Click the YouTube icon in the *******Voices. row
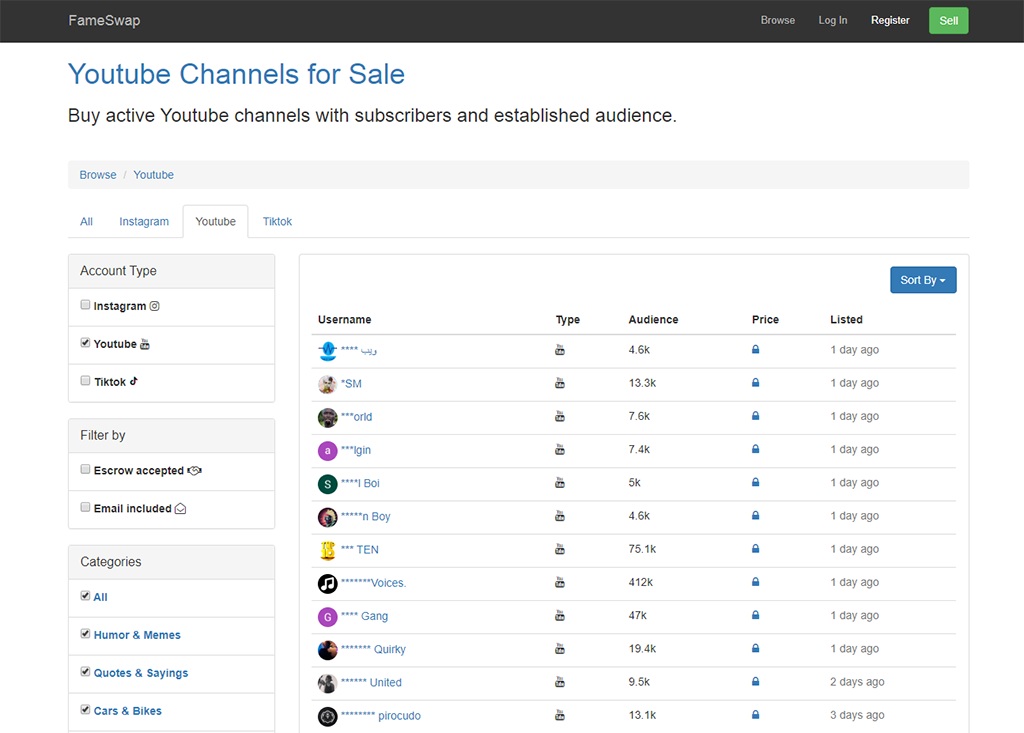This screenshot has height=733, width=1024. [560, 583]
